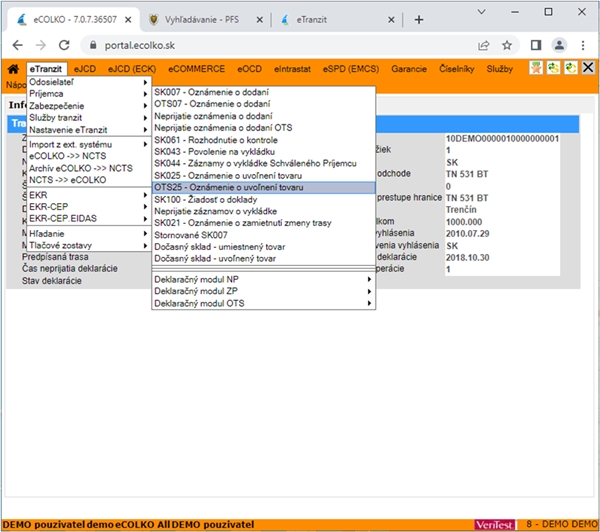Expand the EKR-CEP.EIDAS submenu
Viewport: 600px width, 532px height.
pyautogui.click(x=89, y=219)
